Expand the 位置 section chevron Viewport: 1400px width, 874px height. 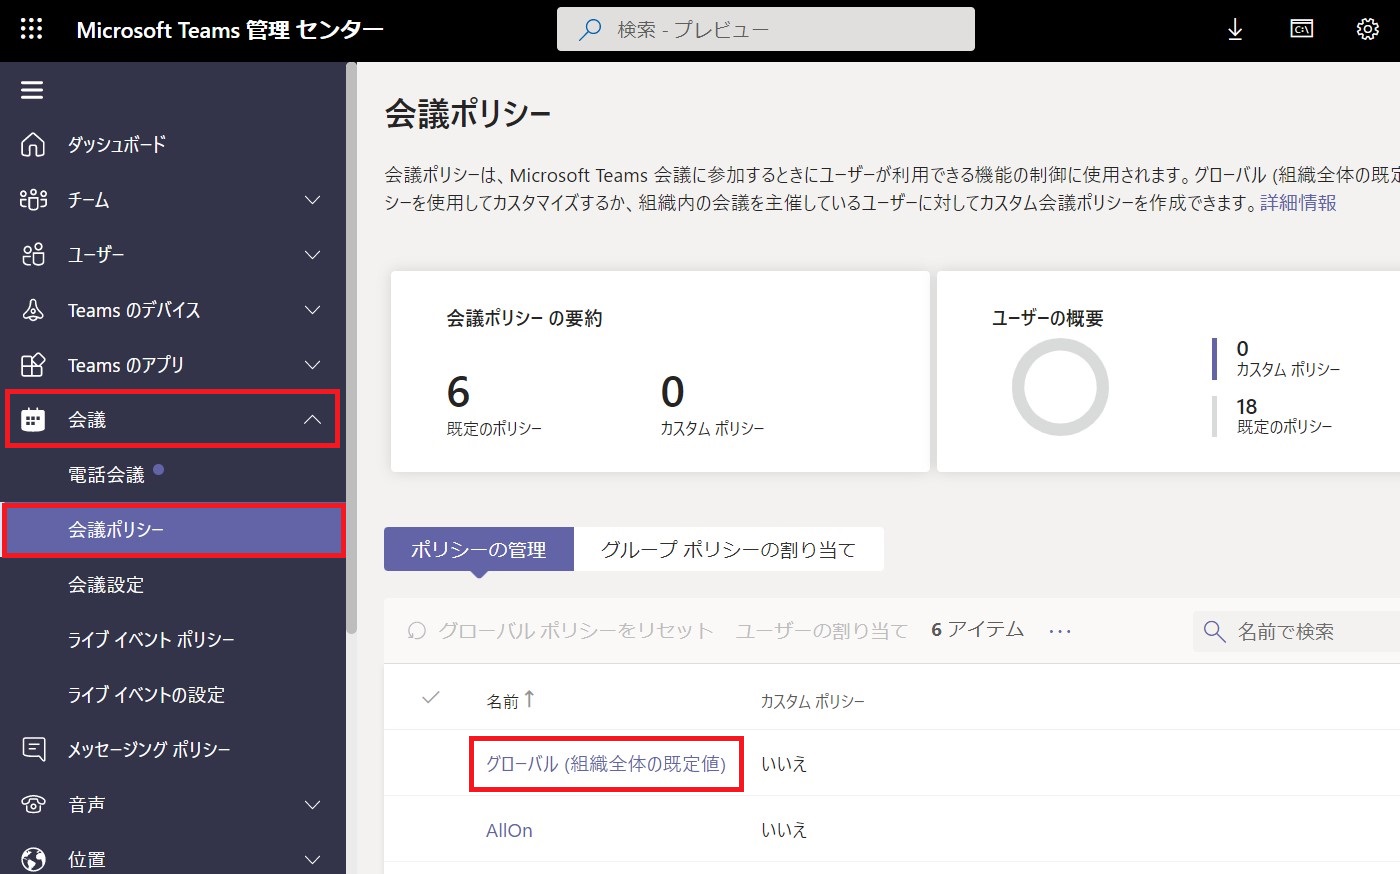click(312, 859)
